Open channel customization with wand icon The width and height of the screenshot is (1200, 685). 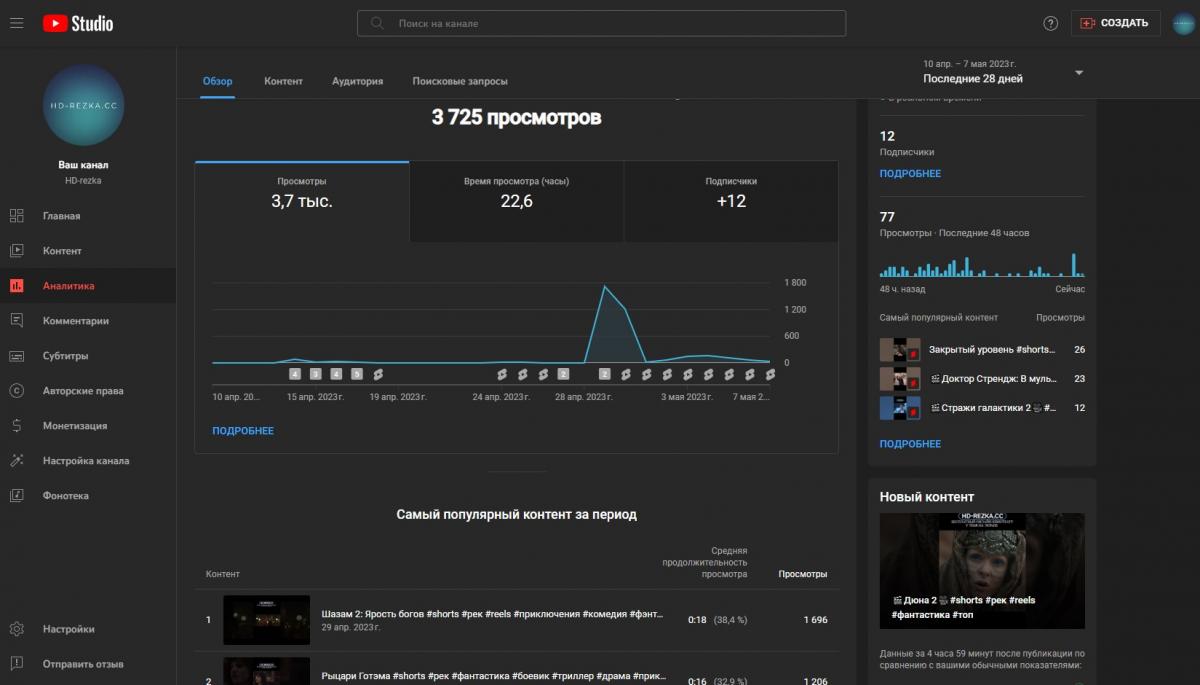point(85,461)
